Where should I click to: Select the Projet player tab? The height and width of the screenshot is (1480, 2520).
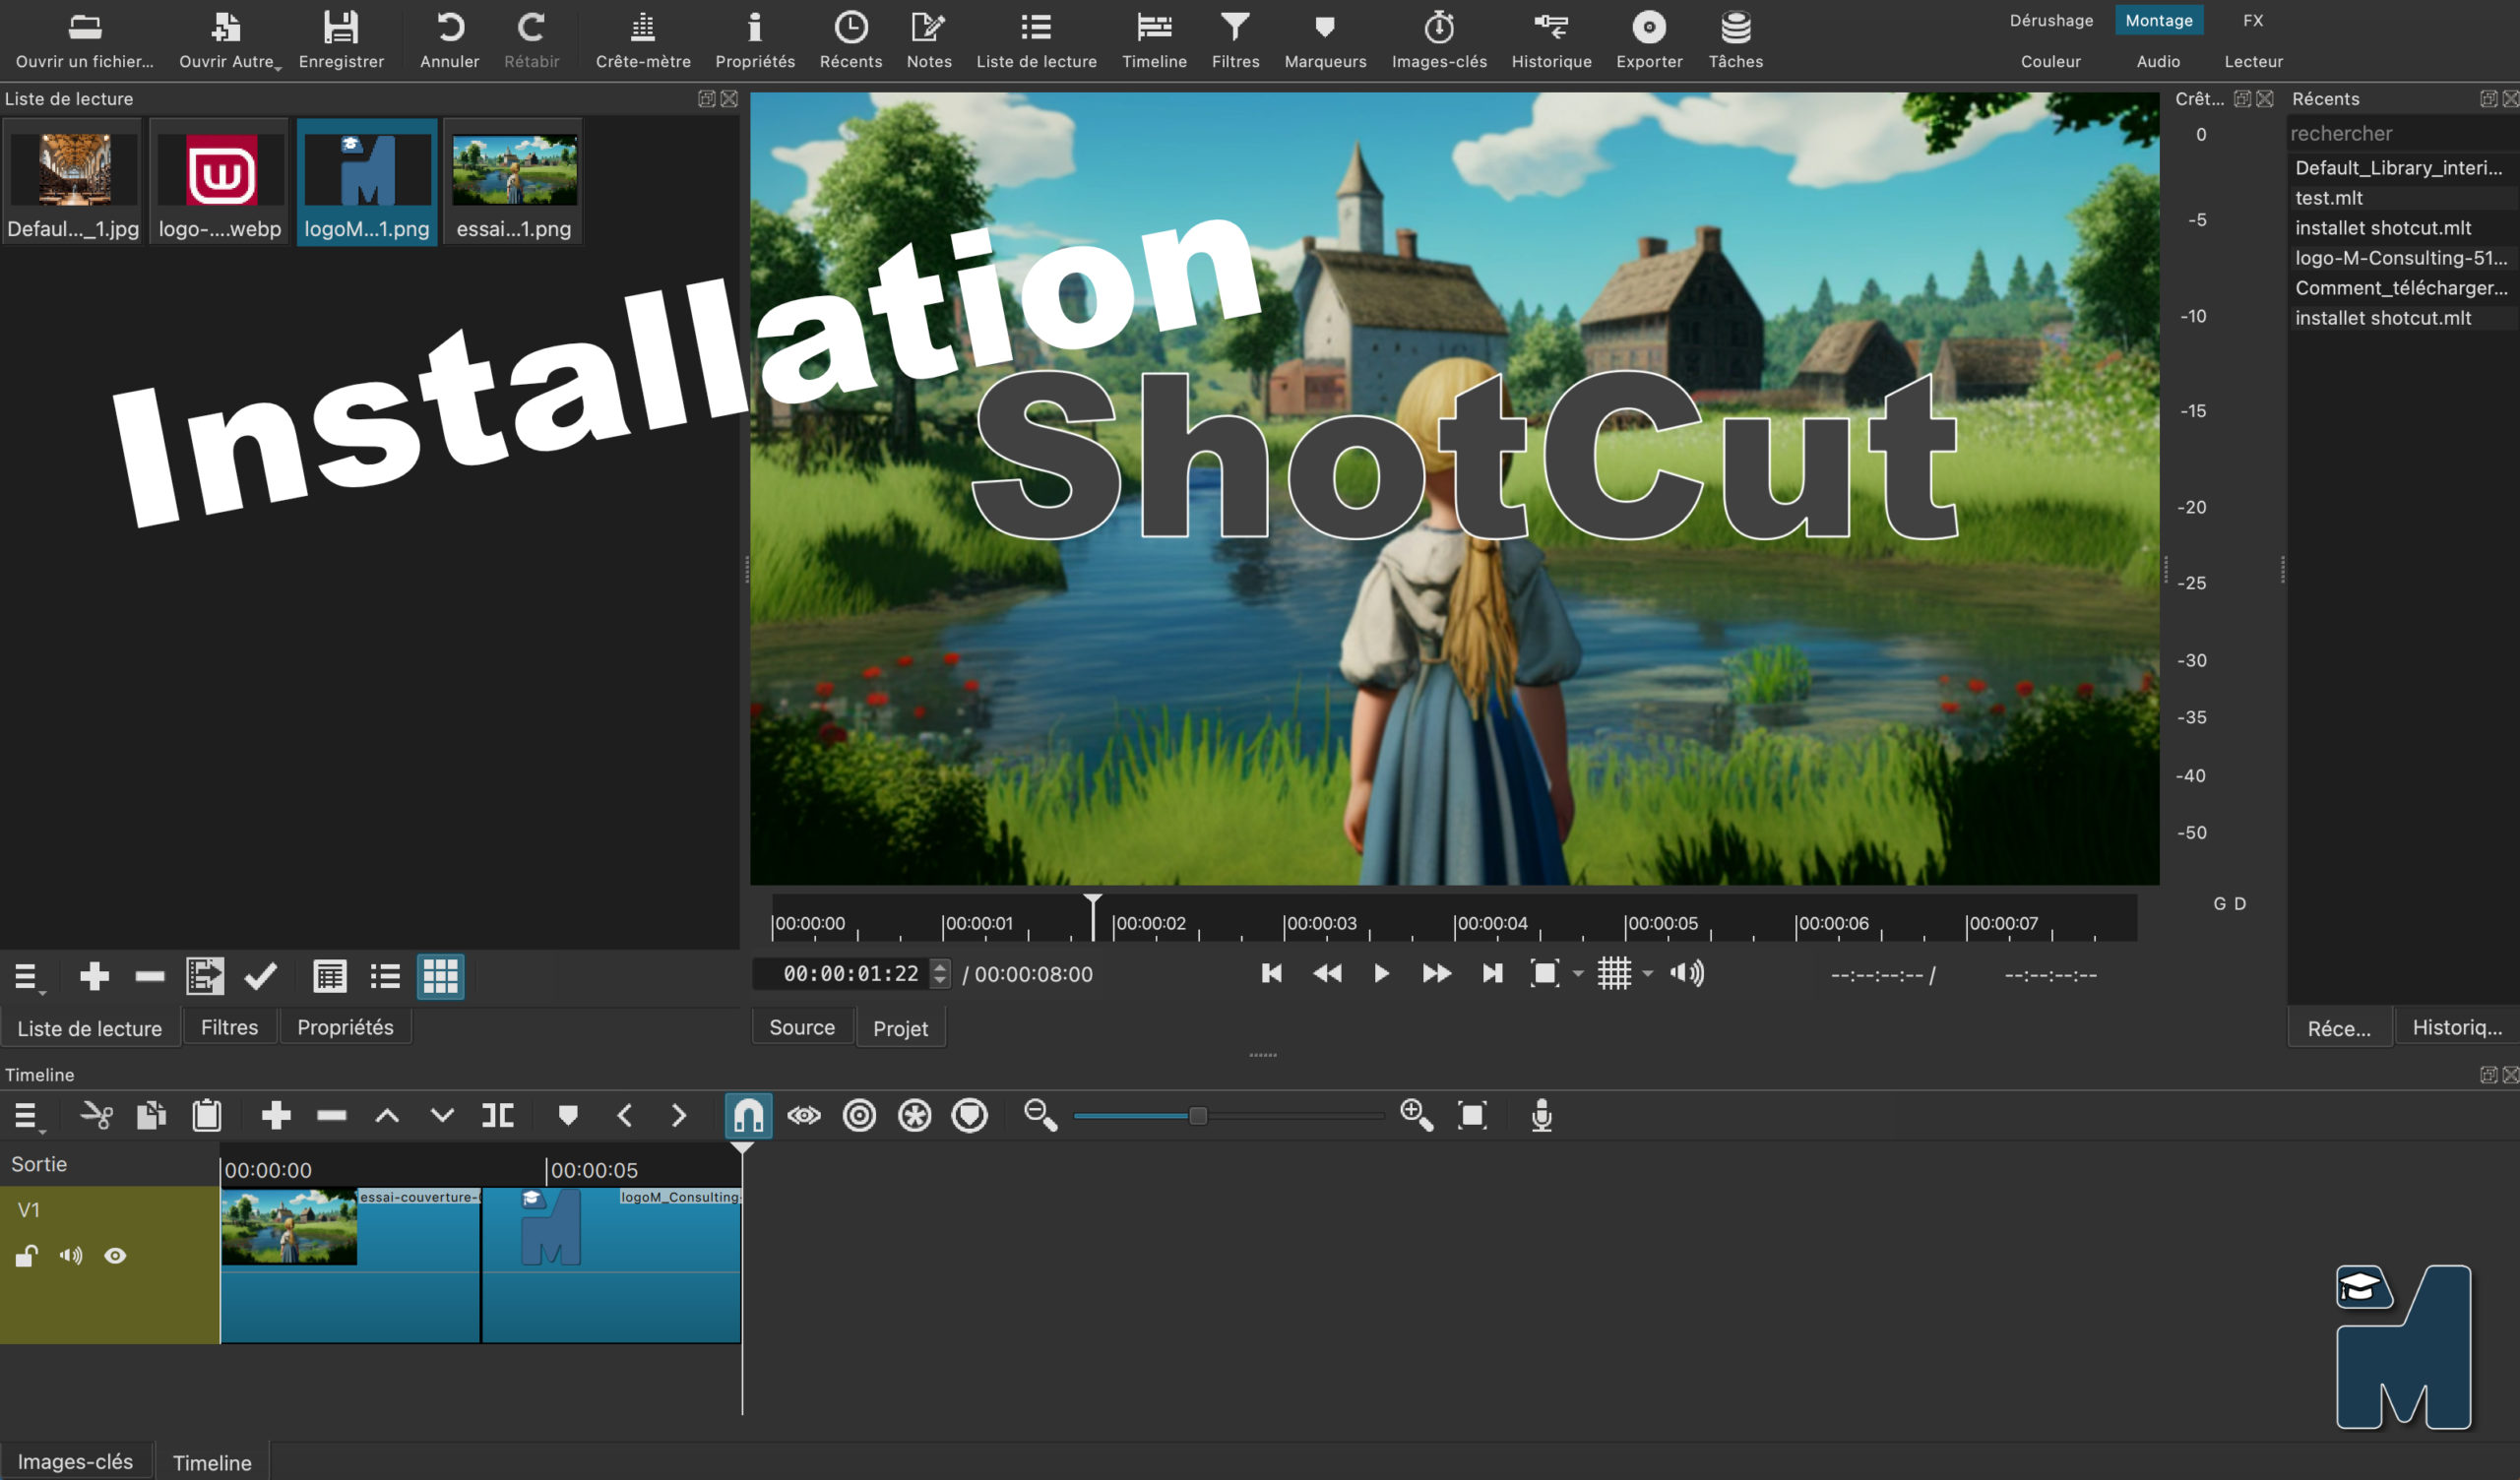(x=900, y=1028)
